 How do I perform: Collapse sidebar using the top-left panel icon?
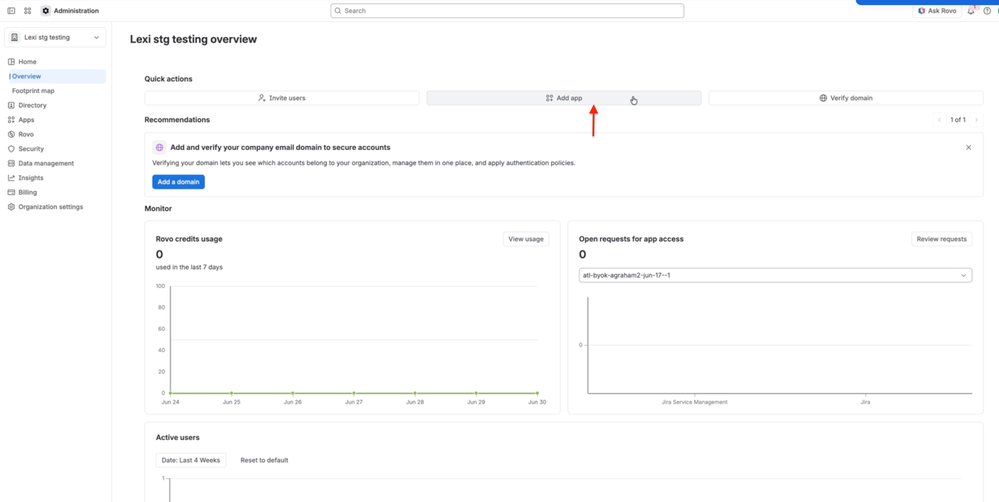coord(11,11)
